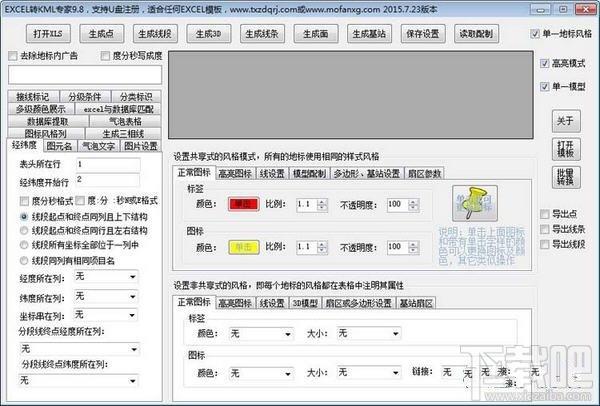
Task: Open the 关于 about button
Action: pos(566,121)
